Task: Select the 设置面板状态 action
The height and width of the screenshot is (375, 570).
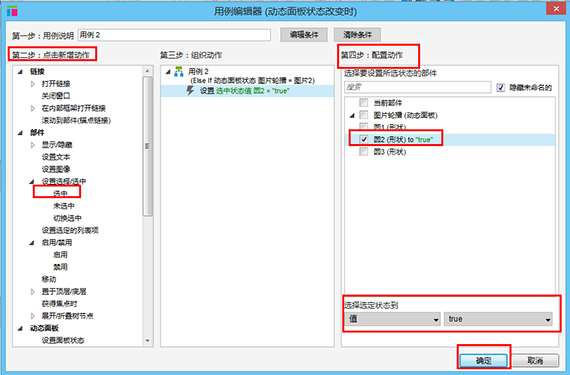Action: point(63,340)
